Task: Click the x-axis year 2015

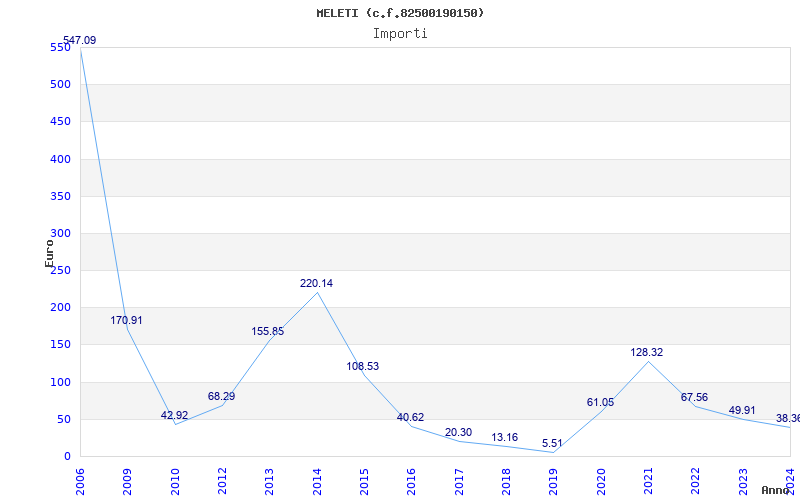Action: [364, 482]
